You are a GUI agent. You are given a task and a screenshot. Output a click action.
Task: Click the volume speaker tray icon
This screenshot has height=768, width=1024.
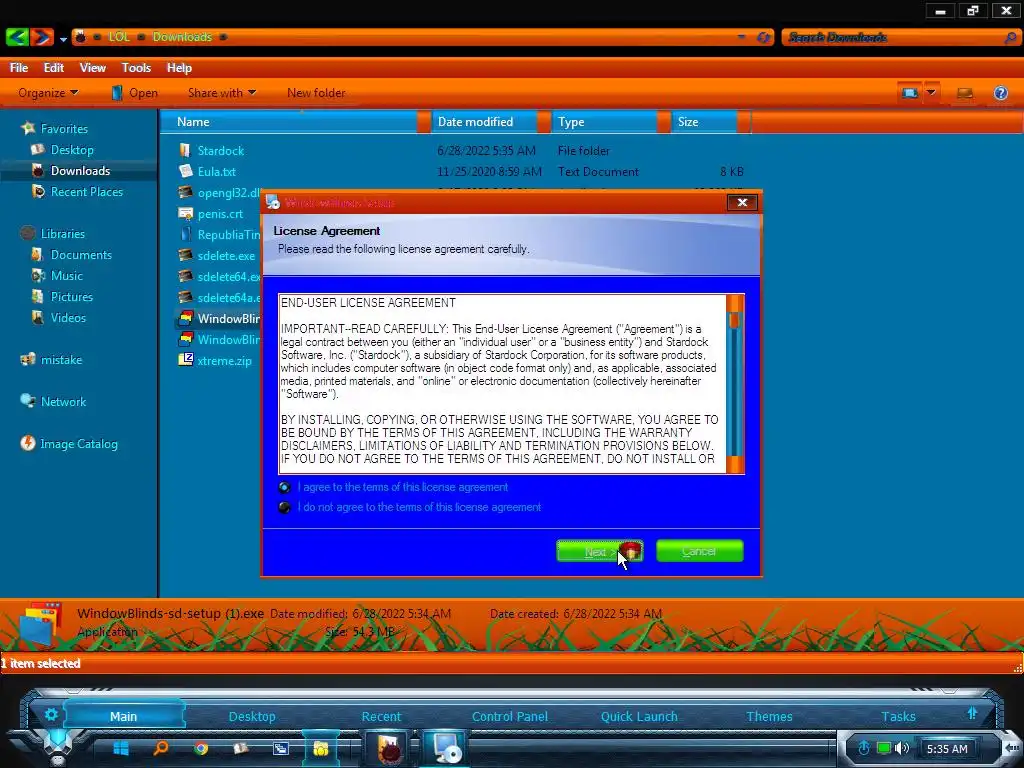tap(902, 748)
